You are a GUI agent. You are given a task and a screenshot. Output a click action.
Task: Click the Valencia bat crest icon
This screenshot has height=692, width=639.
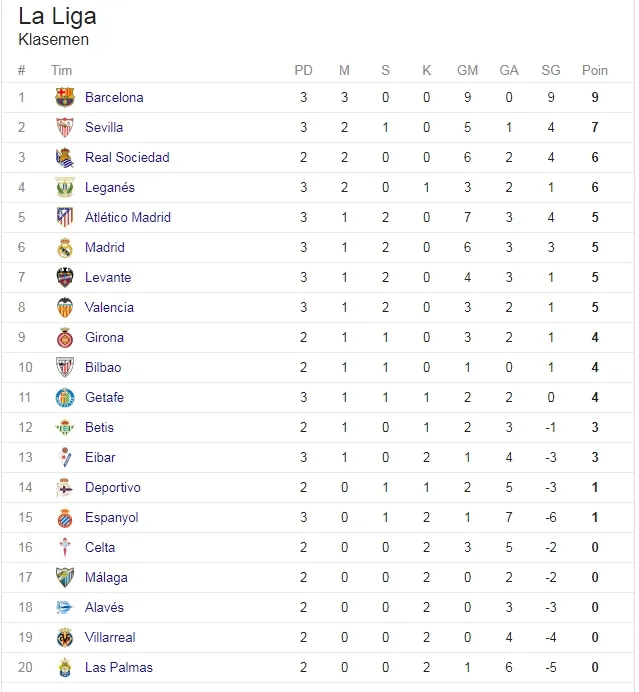[x=65, y=308]
